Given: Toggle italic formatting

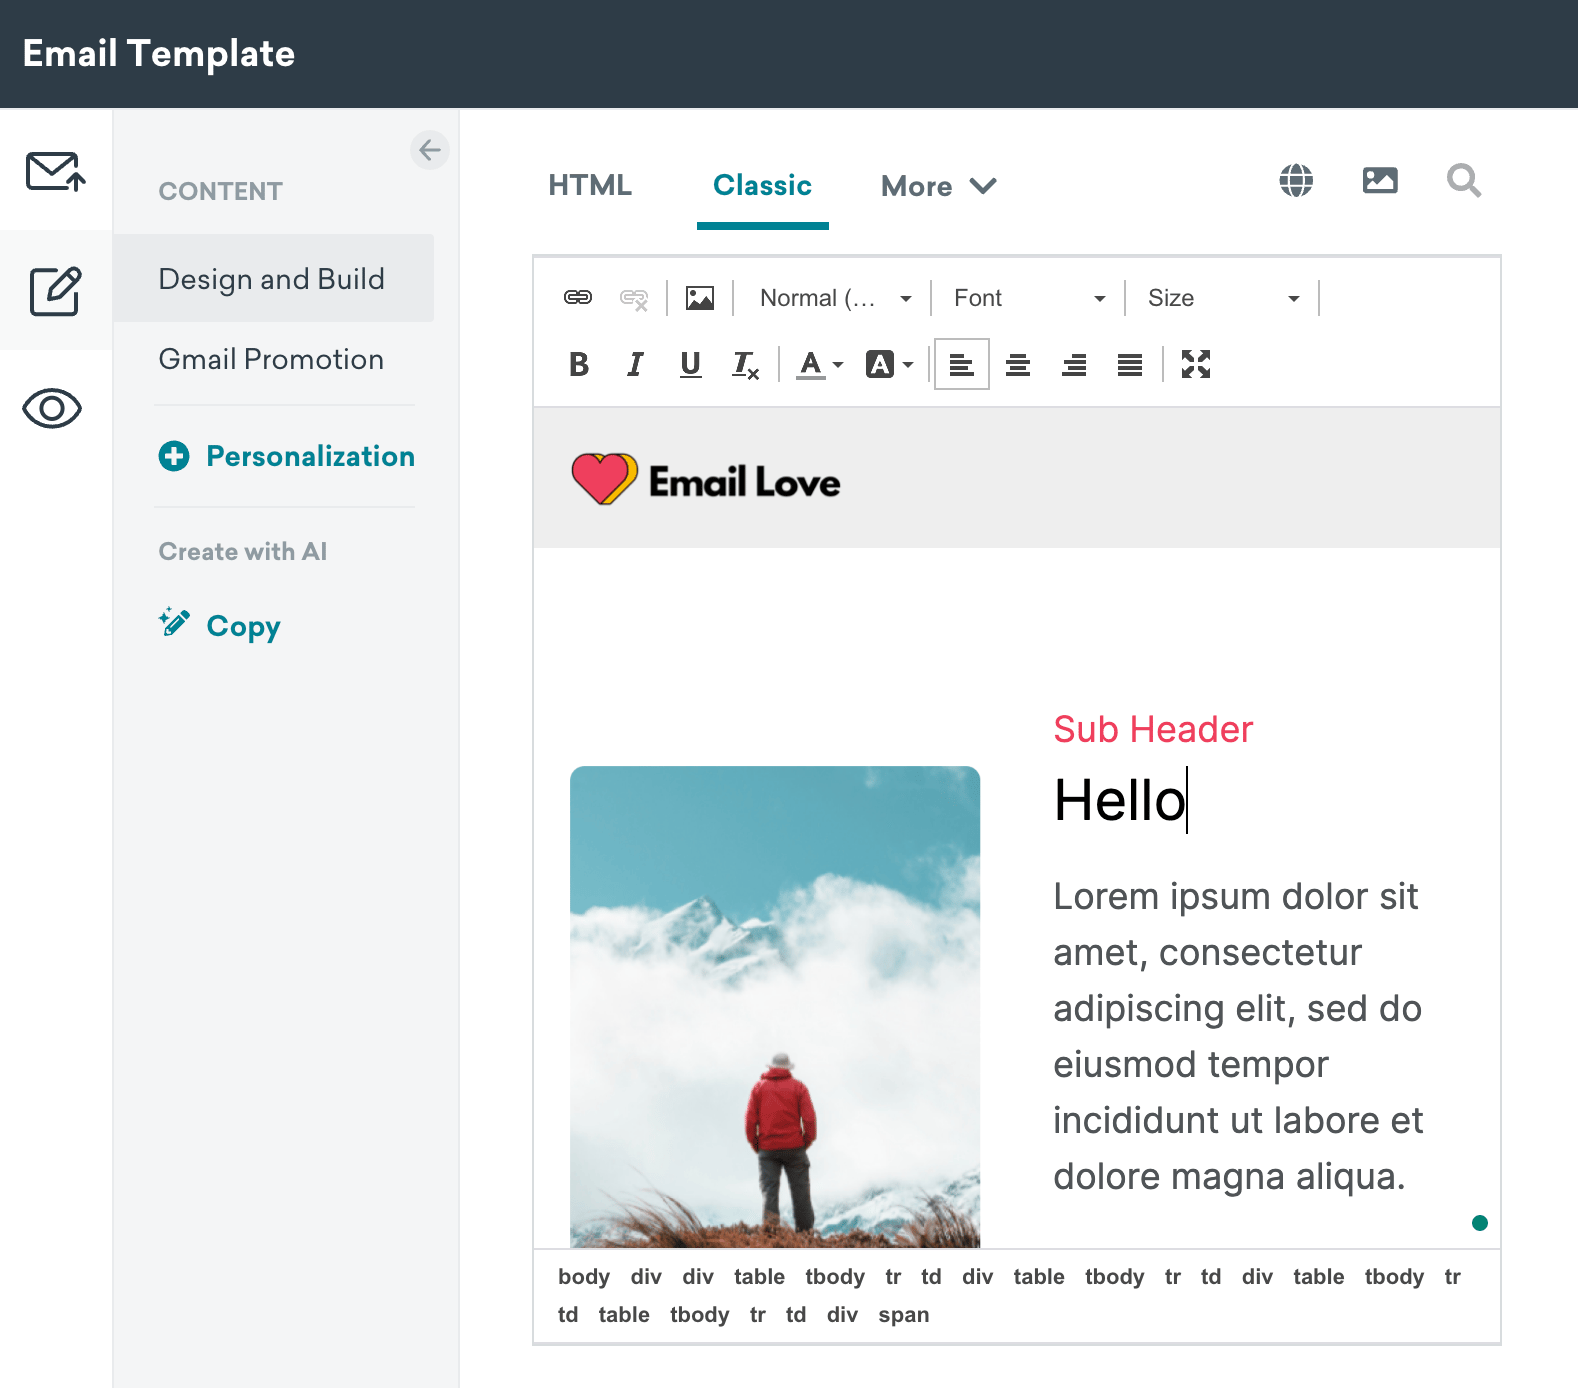Looking at the screenshot, I should [635, 365].
